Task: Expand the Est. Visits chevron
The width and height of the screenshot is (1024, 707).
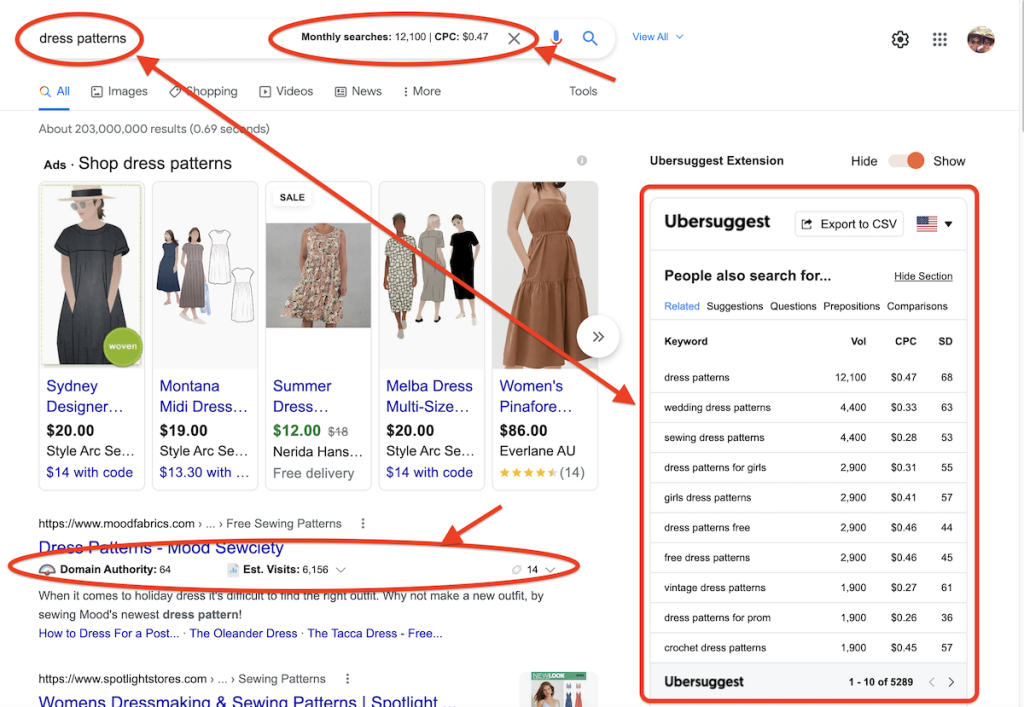Action: 340,569
